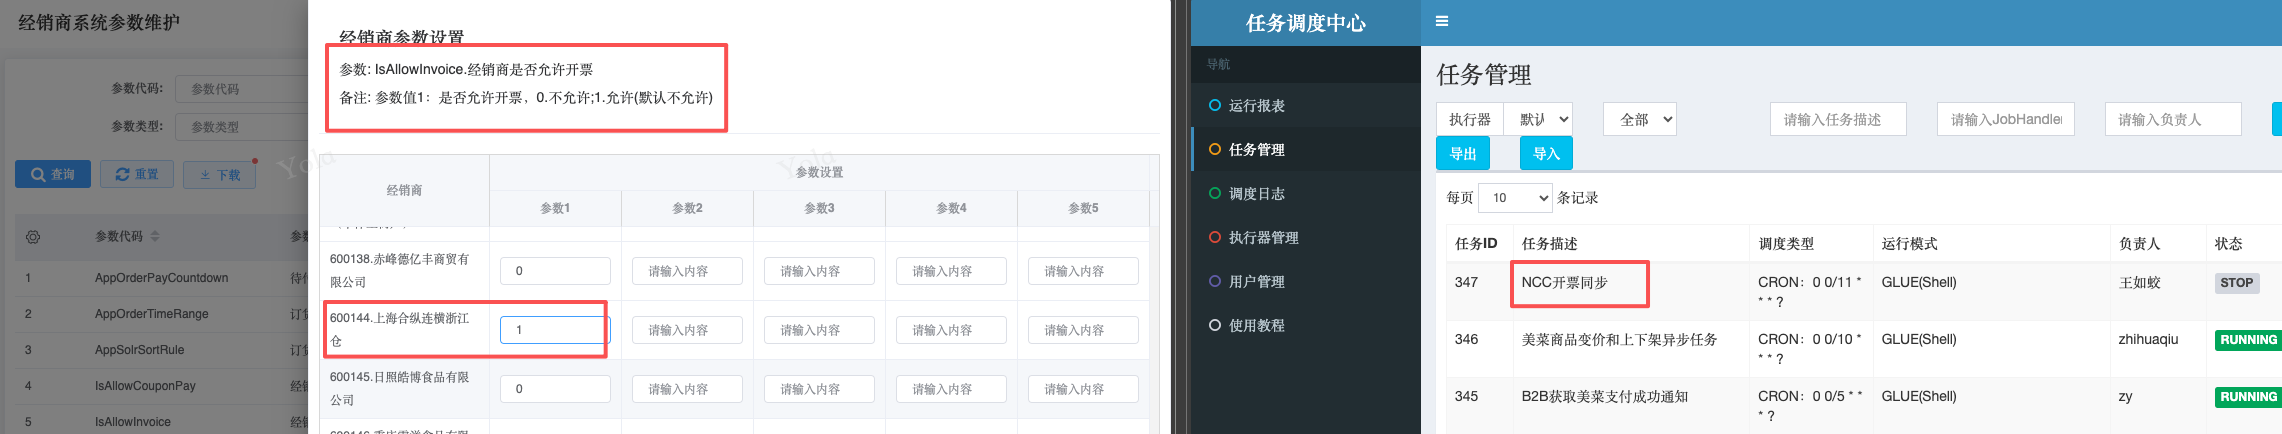2282x434 pixels.
Task: Click the RUNNING status badge of task 345
Action: [2248, 397]
